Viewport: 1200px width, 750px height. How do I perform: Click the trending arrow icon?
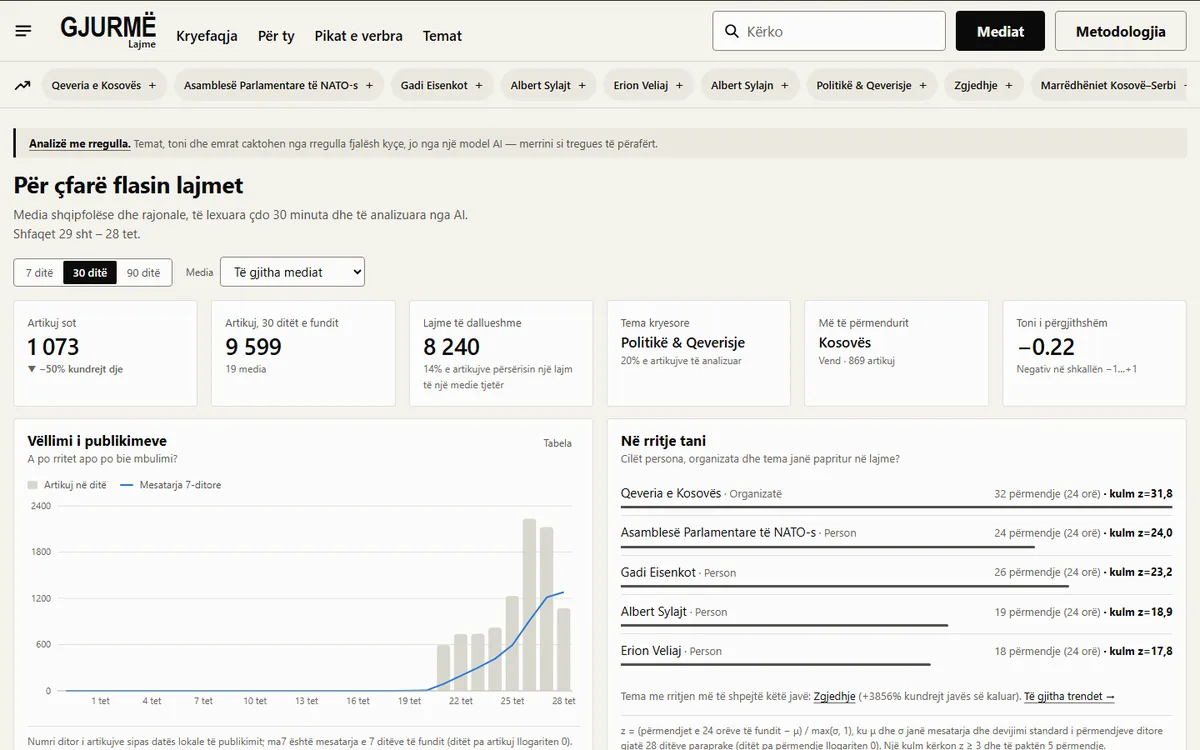point(22,86)
